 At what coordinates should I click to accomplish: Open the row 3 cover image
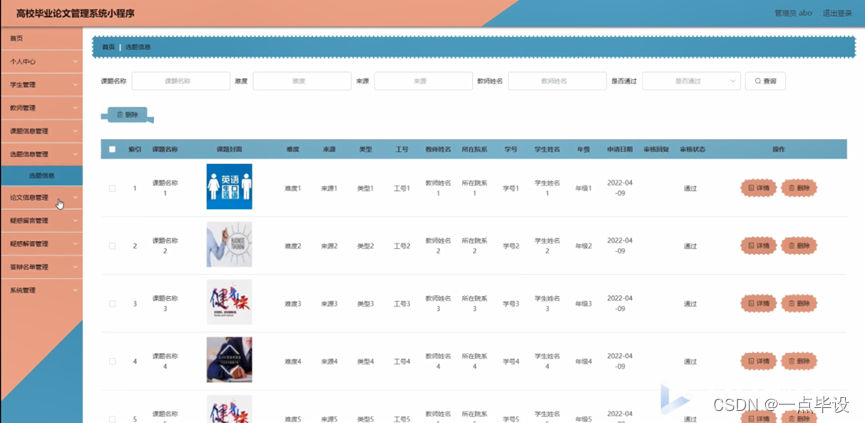(x=229, y=302)
